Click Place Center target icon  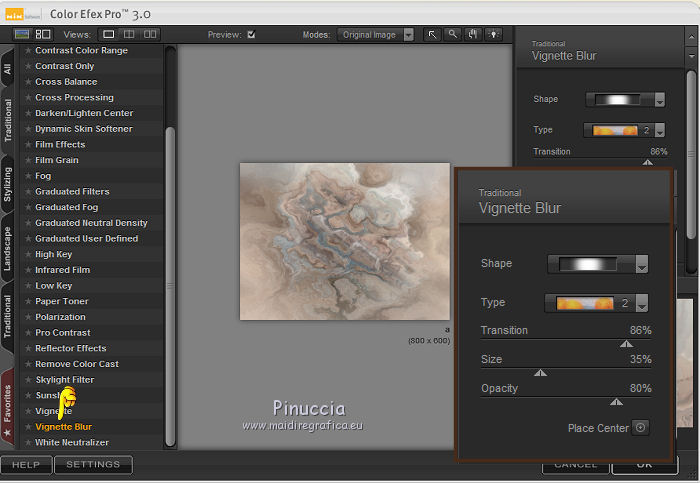[x=641, y=428]
